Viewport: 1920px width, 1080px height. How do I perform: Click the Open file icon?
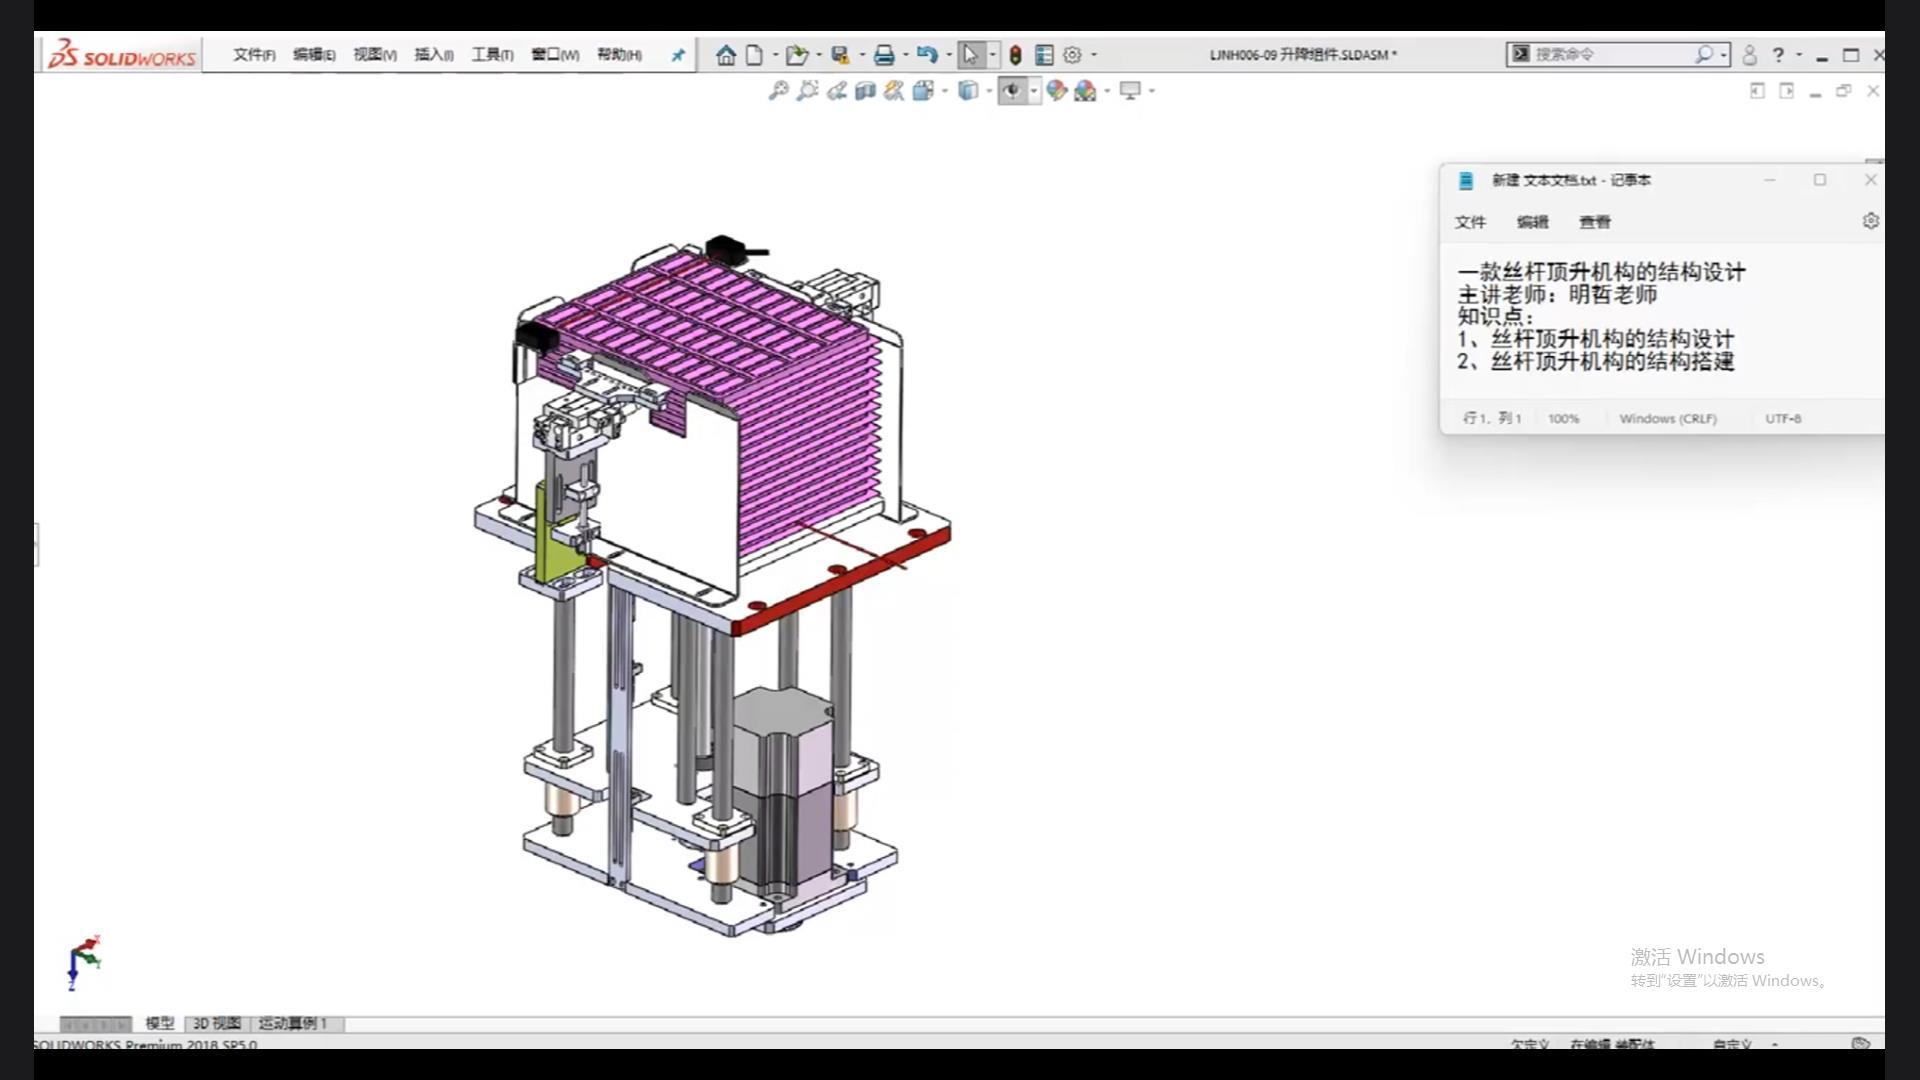pyautogui.click(x=797, y=55)
